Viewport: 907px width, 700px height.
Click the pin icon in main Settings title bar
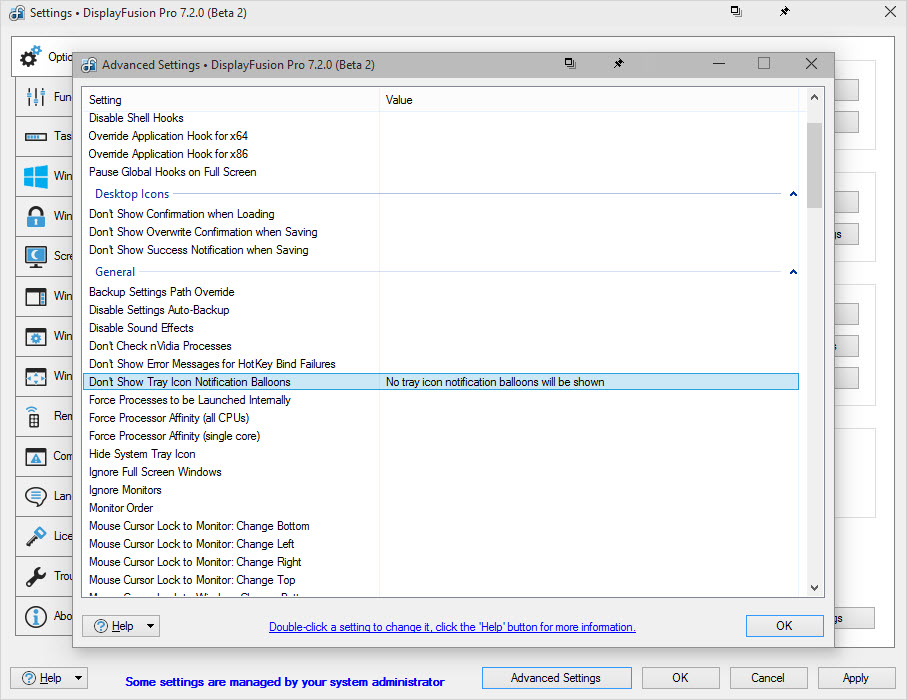point(784,12)
